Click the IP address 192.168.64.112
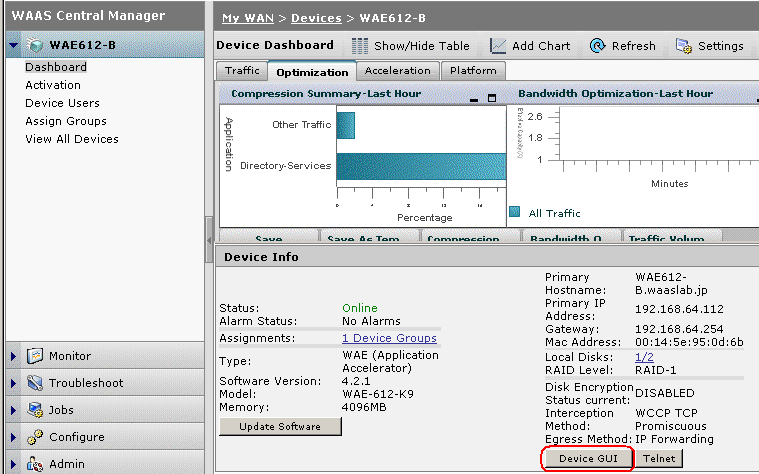This screenshot has width=759, height=474. pos(679,309)
